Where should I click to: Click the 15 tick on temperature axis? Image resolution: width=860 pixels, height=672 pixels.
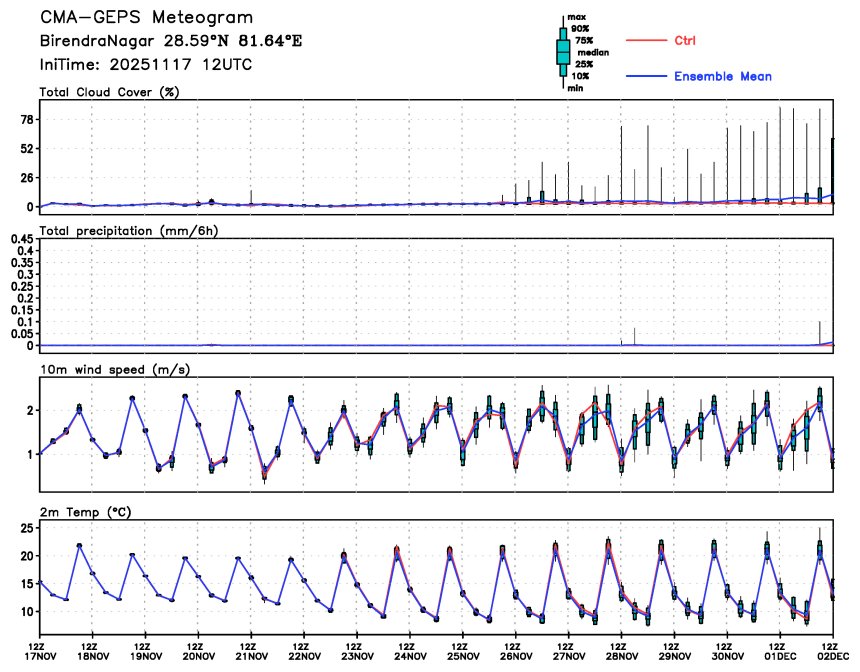click(x=27, y=584)
